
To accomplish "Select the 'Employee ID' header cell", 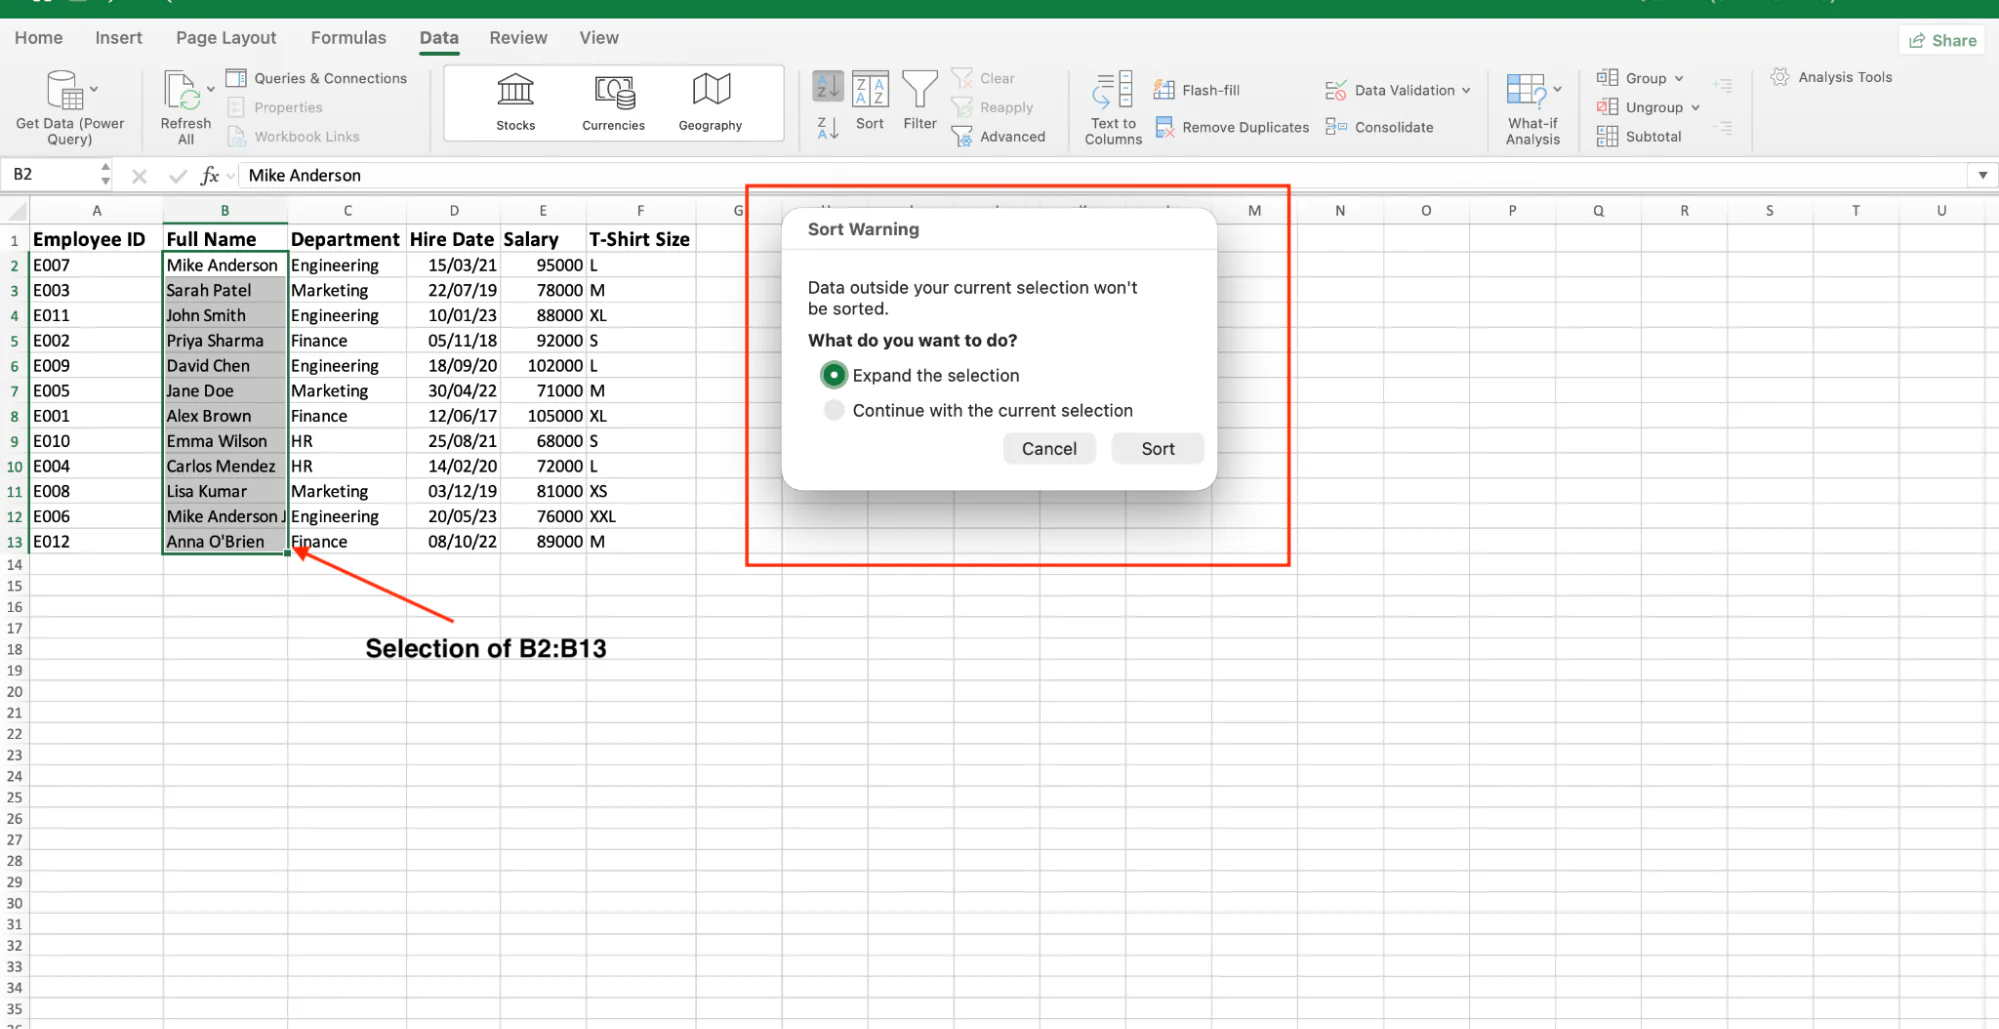I will point(96,239).
